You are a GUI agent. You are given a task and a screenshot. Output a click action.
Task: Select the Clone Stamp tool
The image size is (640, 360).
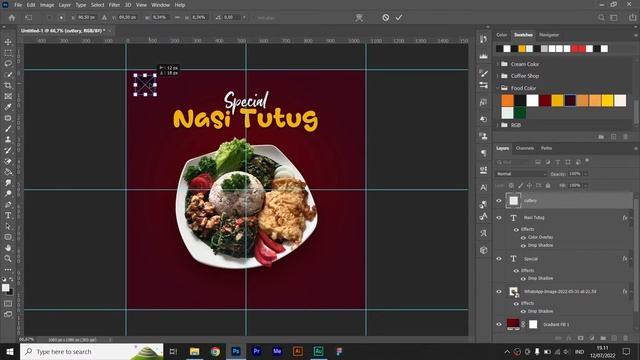pyautogui.click(x=8, y=140)
